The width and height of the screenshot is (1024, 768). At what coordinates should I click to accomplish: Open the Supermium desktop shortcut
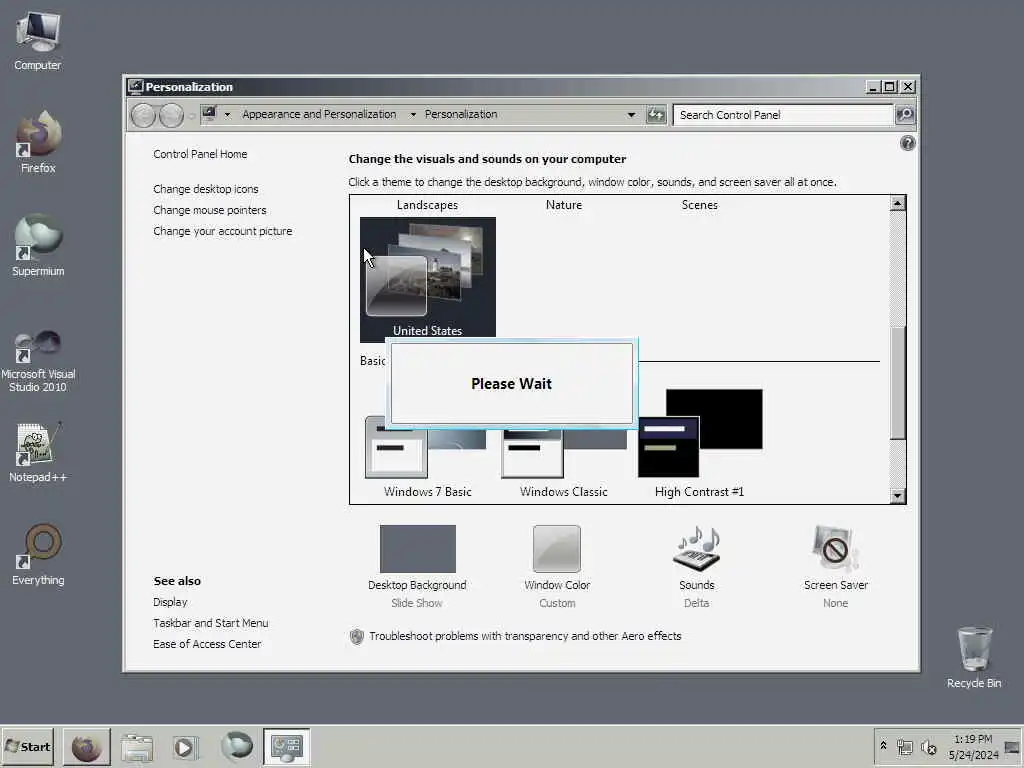coord(38,246)
